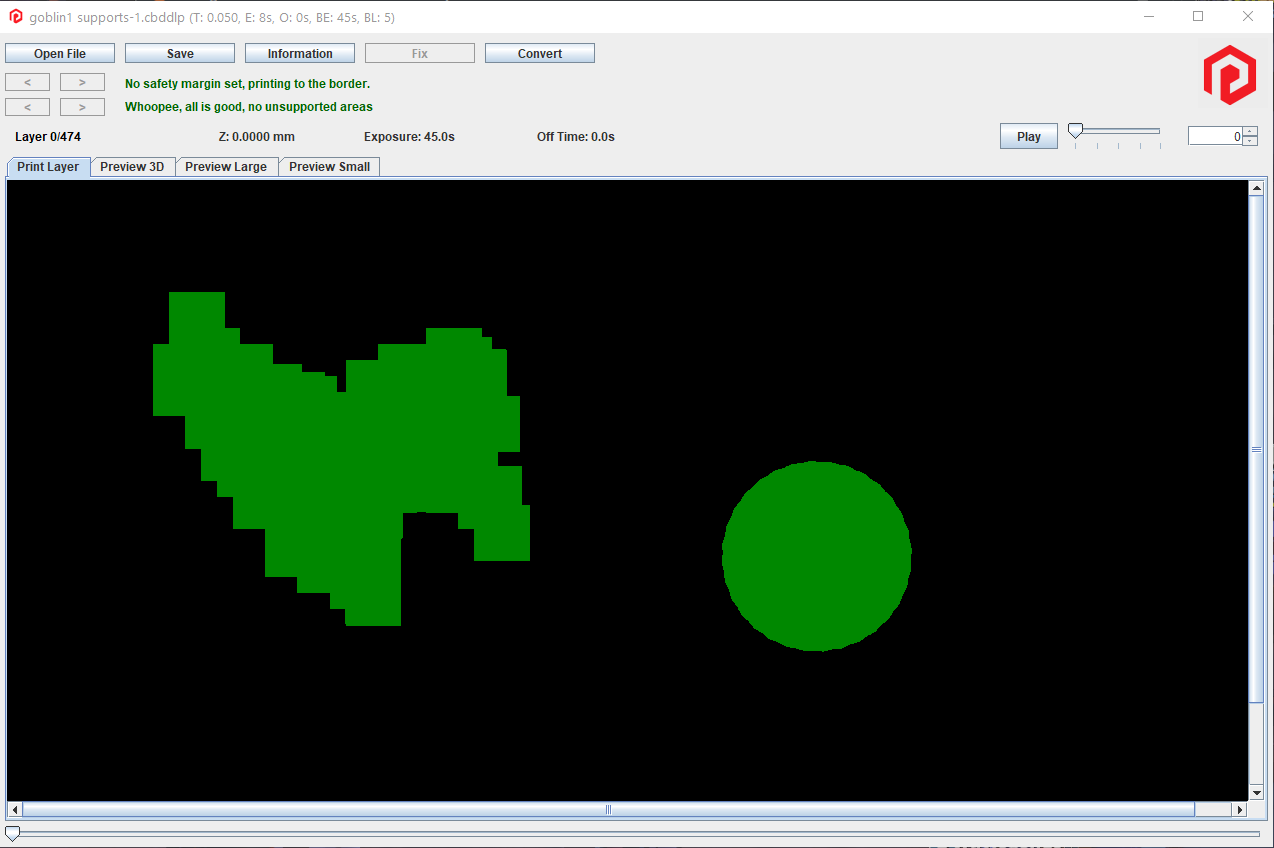The image size is (1274, 848).
Task: Convert the loaded cbddlp file
Action: (x=539, y=52)
